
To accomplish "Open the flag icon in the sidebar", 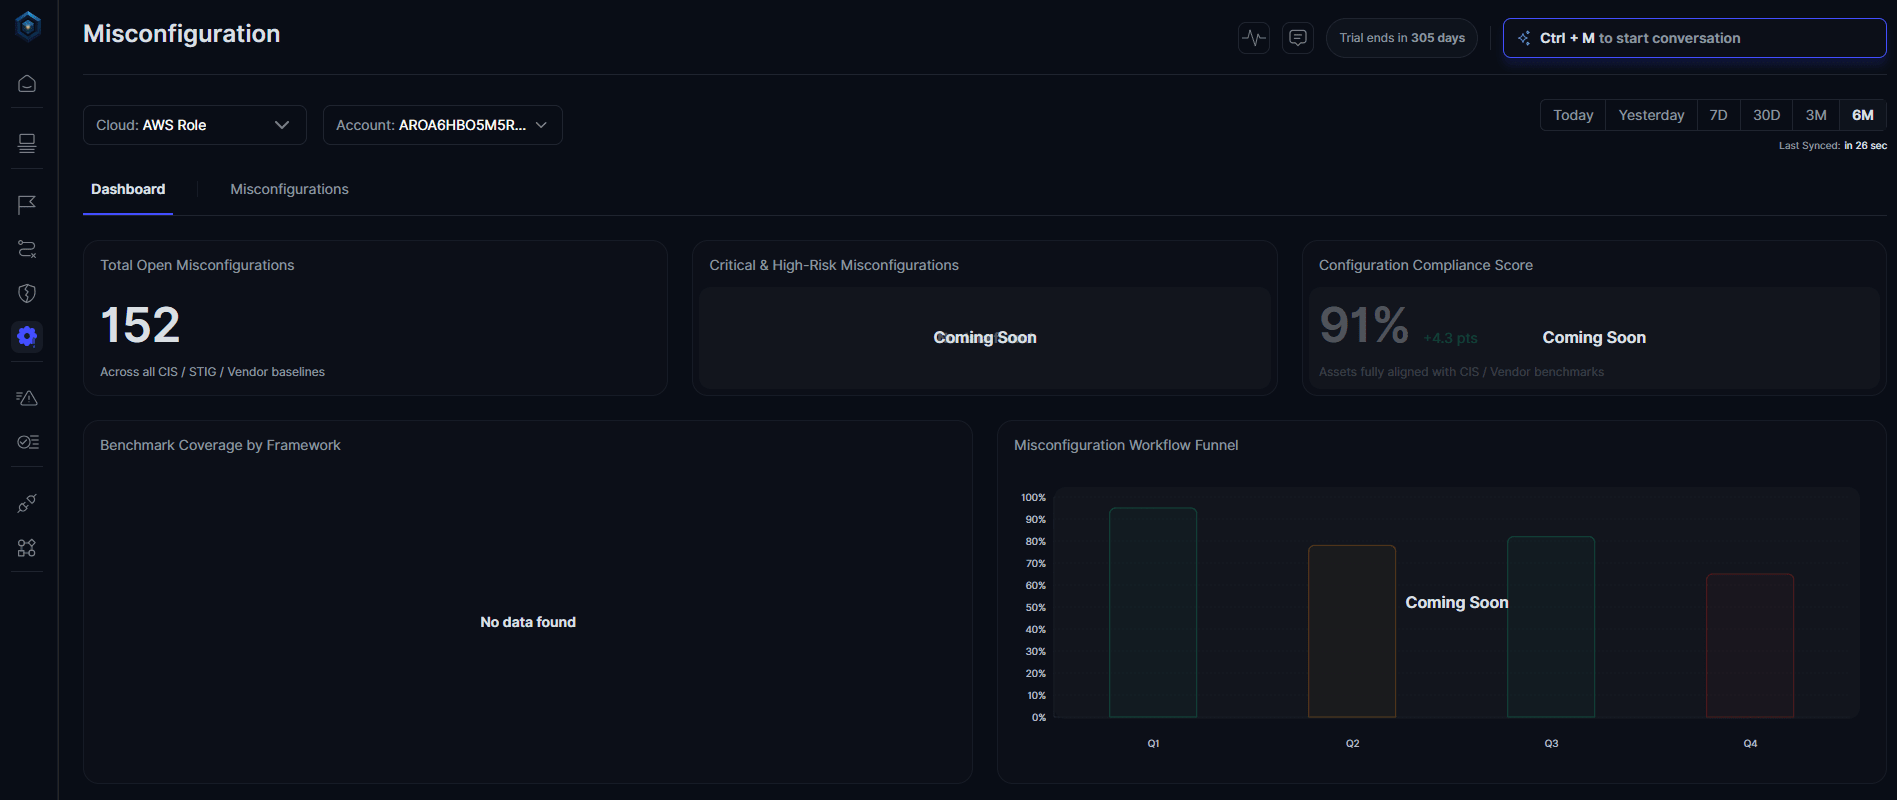I will pyautogui.click(x=27, y=204).
